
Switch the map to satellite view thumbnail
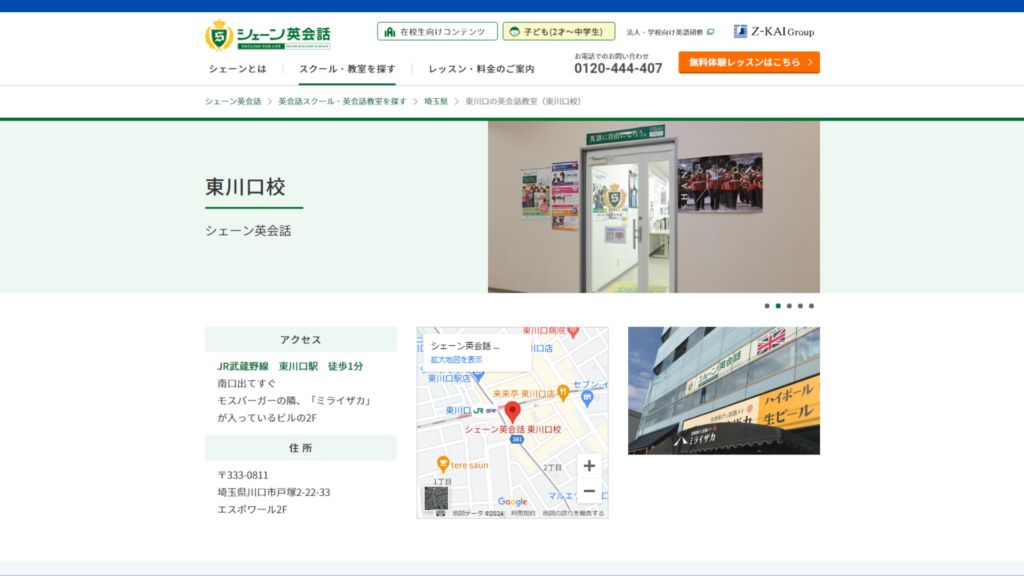click(436, 498)
